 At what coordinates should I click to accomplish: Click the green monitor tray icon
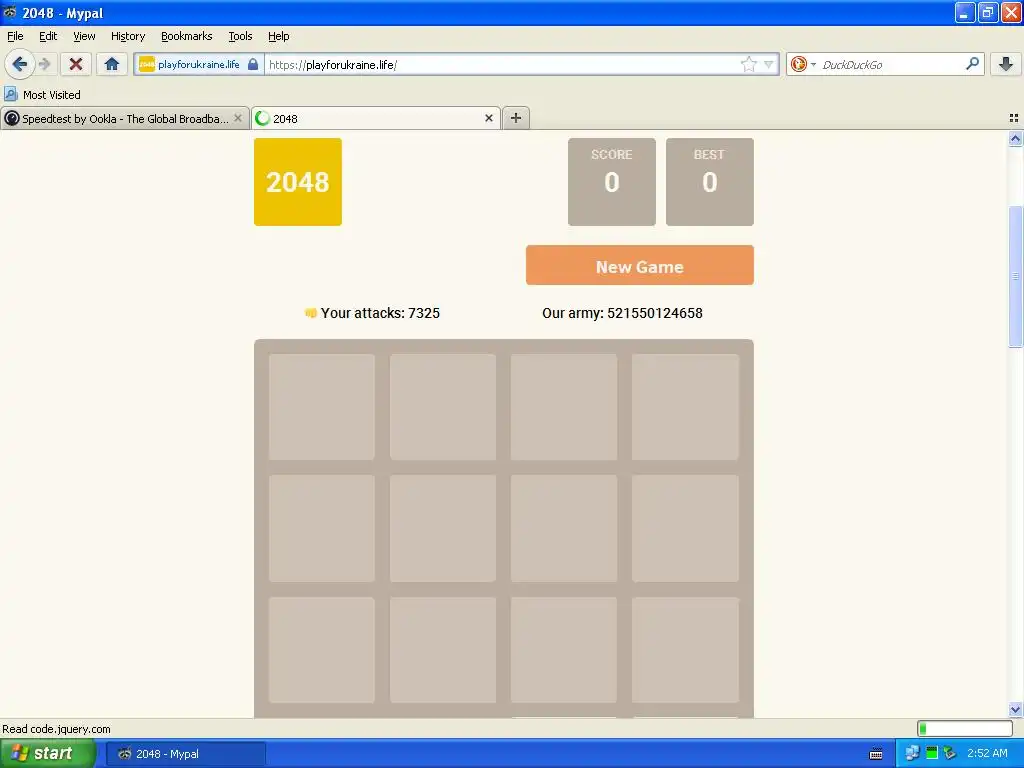(932, 754)
